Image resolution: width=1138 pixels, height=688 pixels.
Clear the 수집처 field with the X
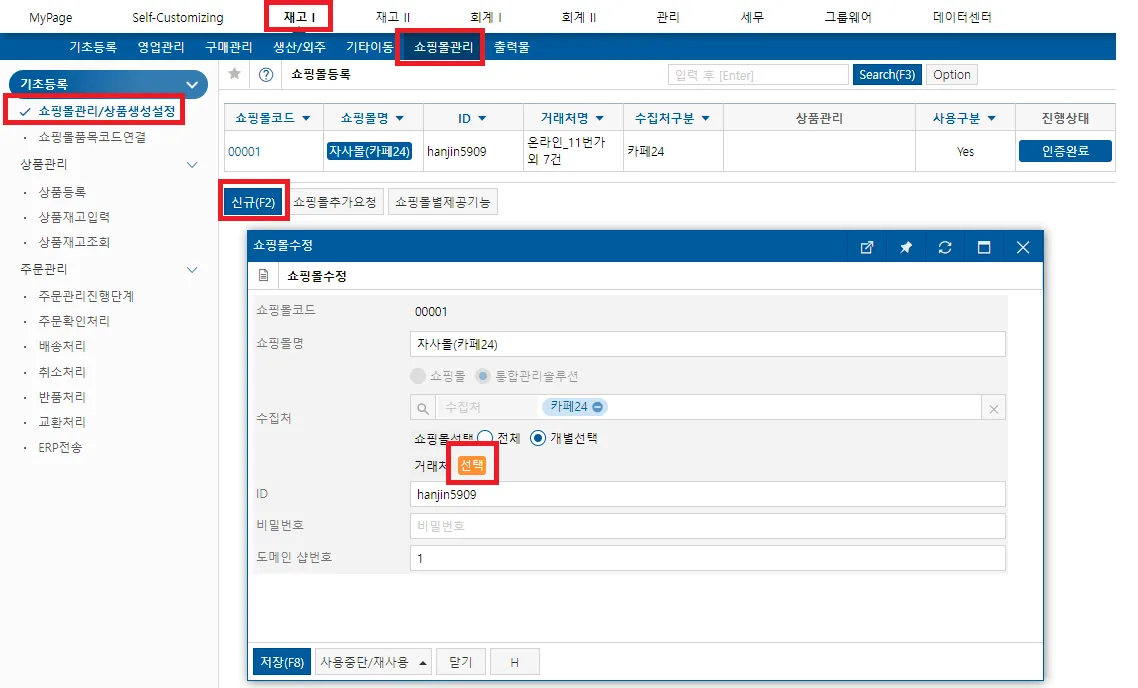coord(994,409)
